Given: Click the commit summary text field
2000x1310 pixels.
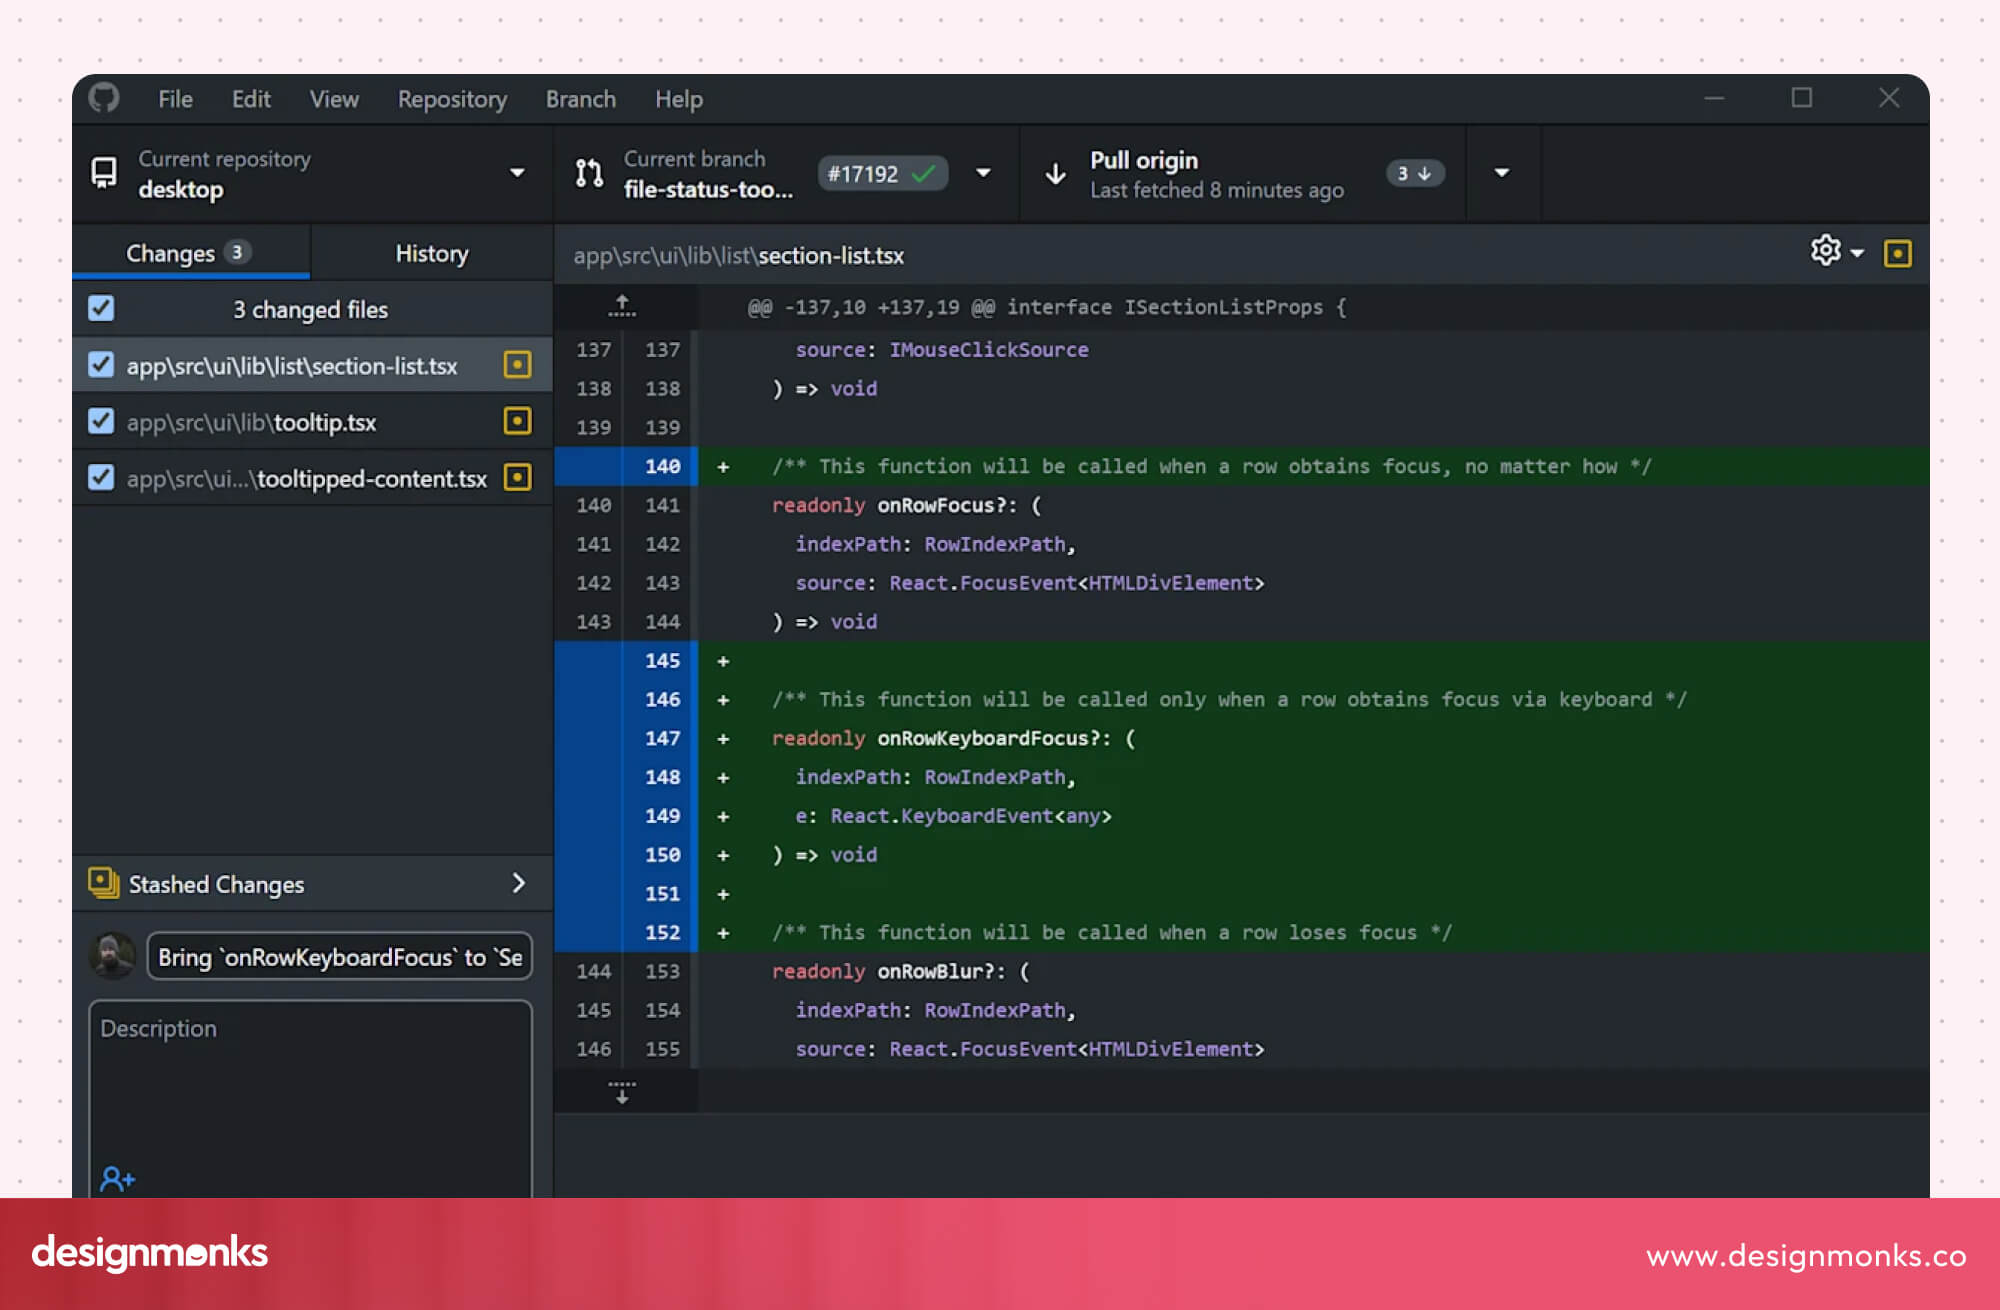Looking at the screenshot, I should click(339, 957).
